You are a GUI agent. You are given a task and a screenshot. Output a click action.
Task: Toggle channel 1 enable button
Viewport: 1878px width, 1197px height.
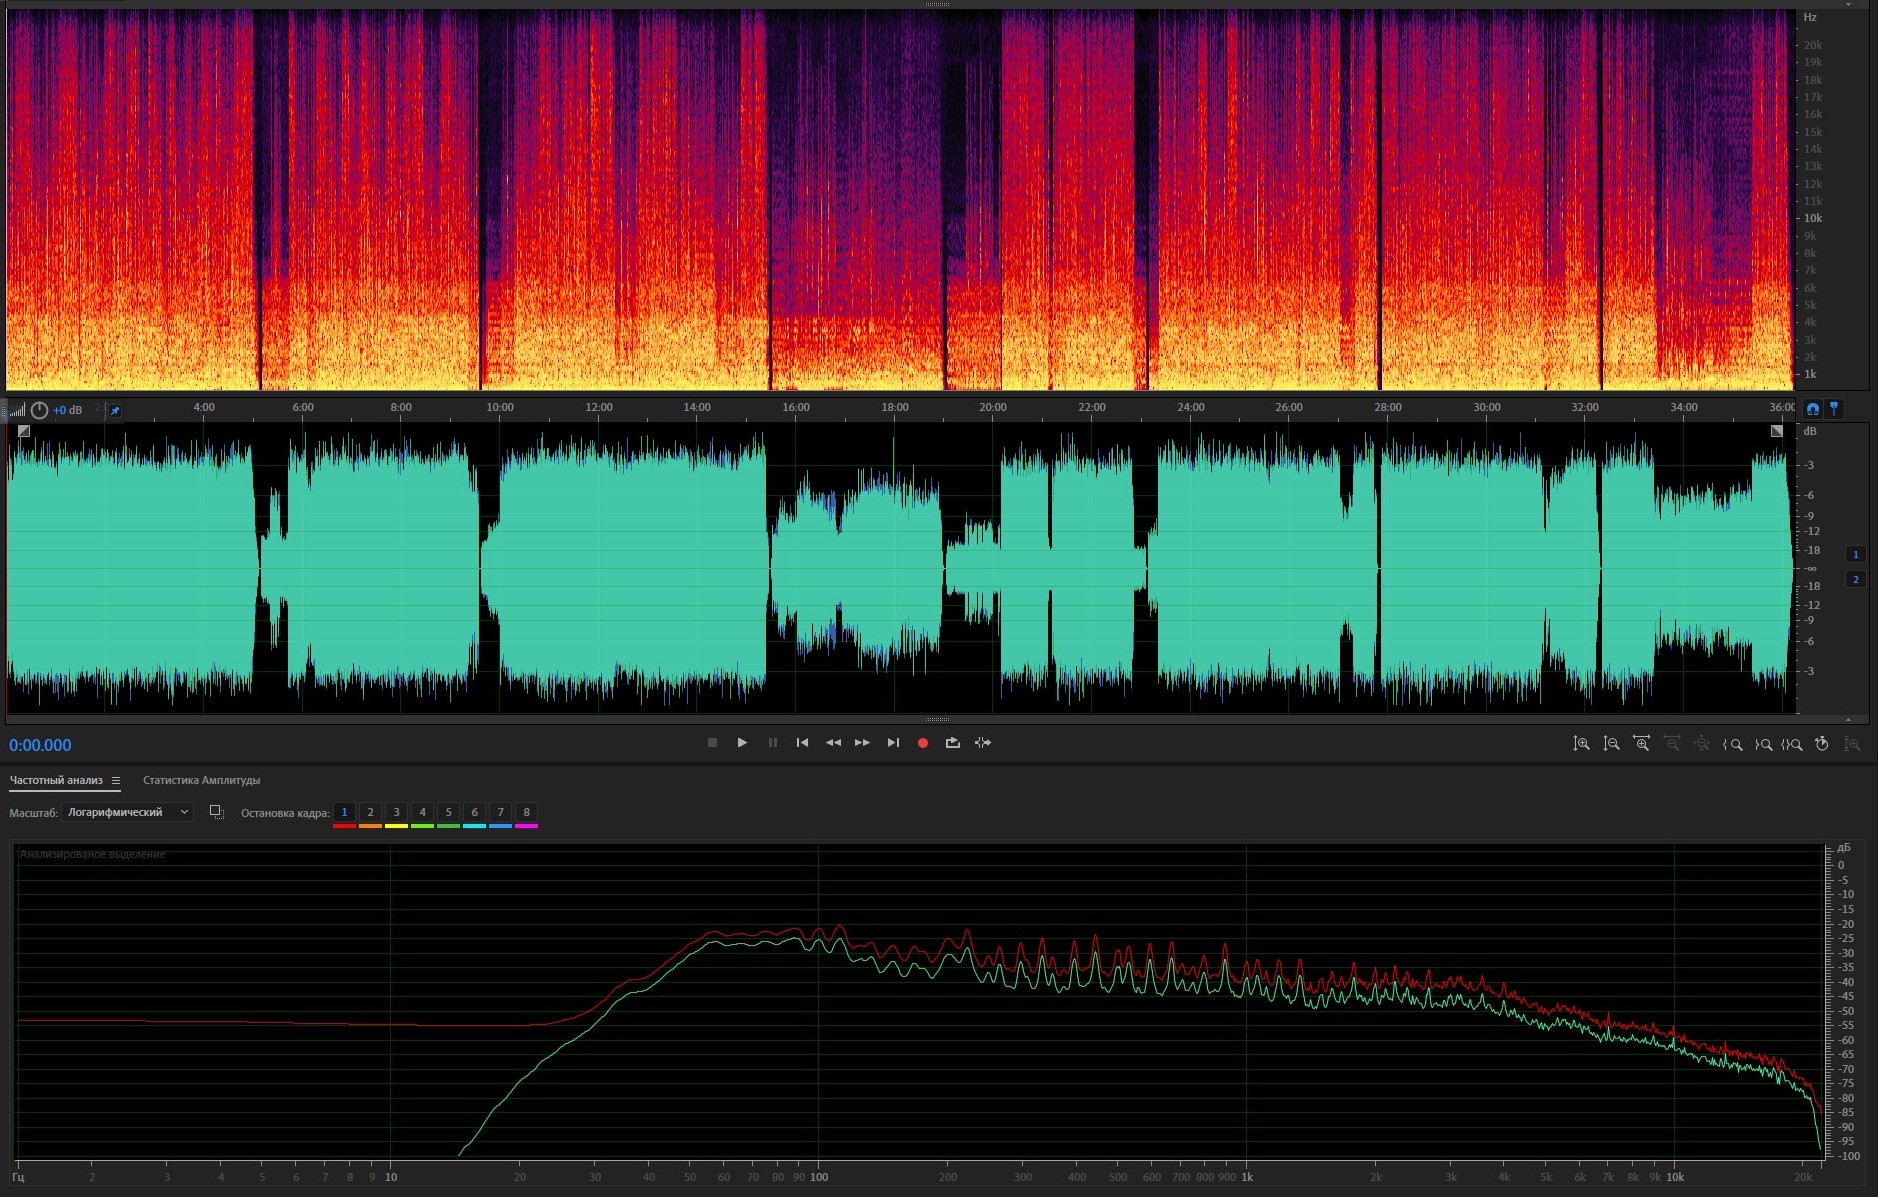point(1855,554)
